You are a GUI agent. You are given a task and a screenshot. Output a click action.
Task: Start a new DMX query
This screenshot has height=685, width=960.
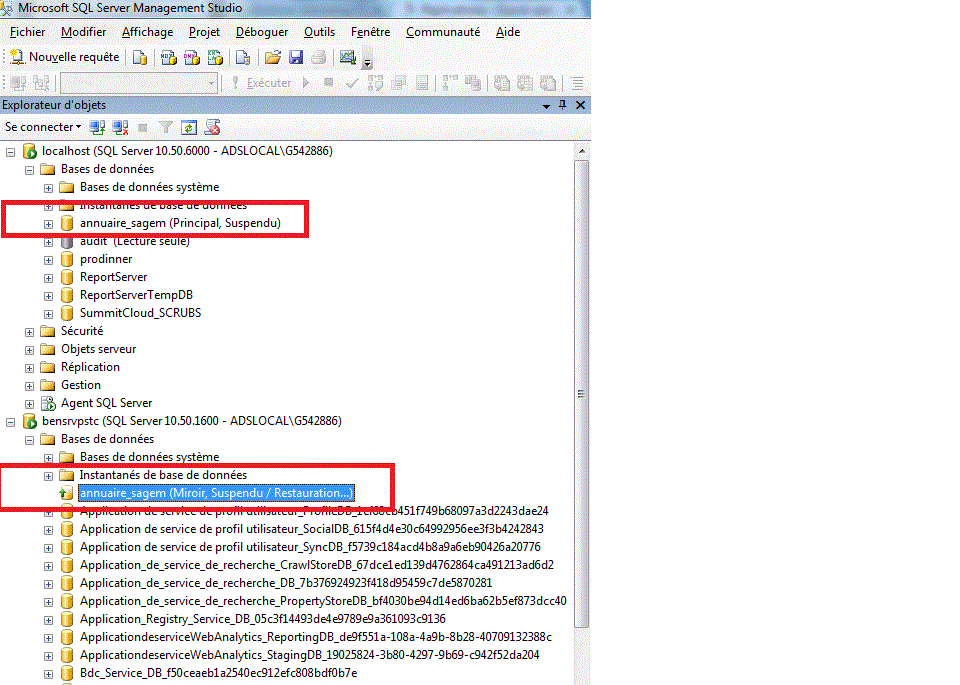(192, 58)
